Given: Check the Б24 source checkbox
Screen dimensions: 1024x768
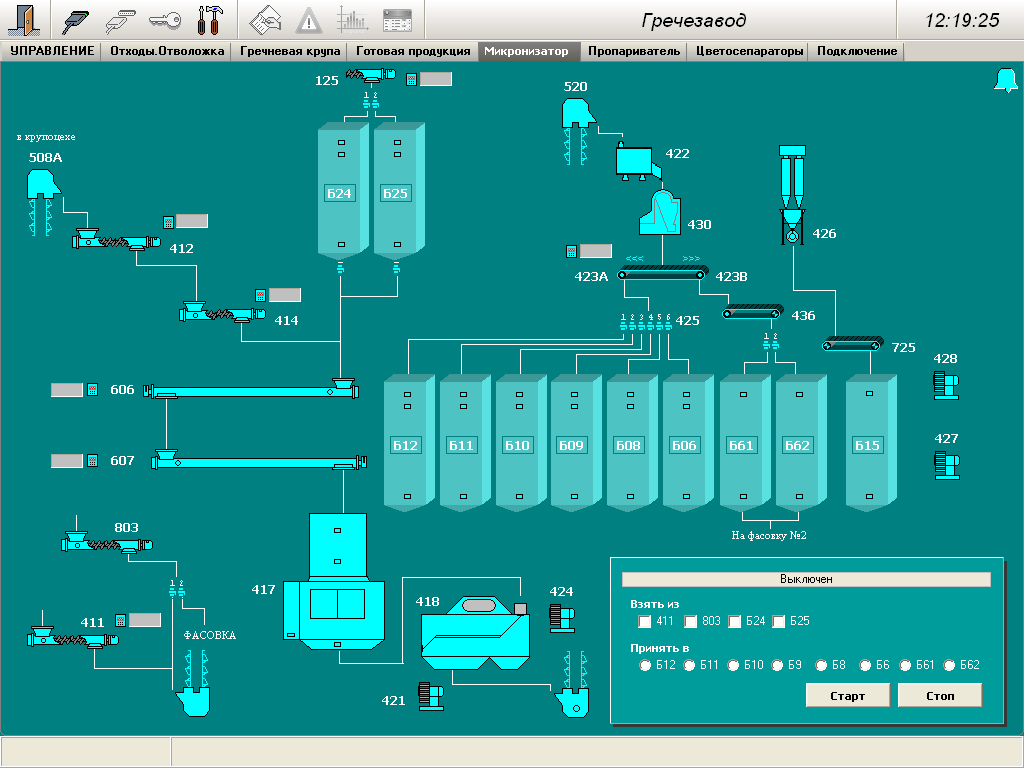Looking at the screenshot, I should point(735,622).
